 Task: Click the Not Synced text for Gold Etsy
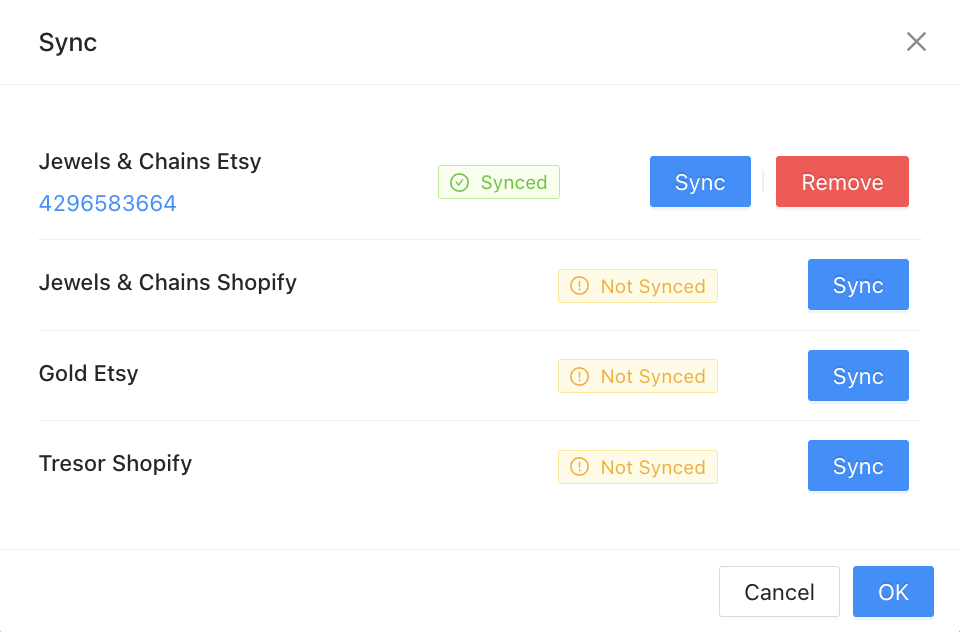(x=653, y=377)
